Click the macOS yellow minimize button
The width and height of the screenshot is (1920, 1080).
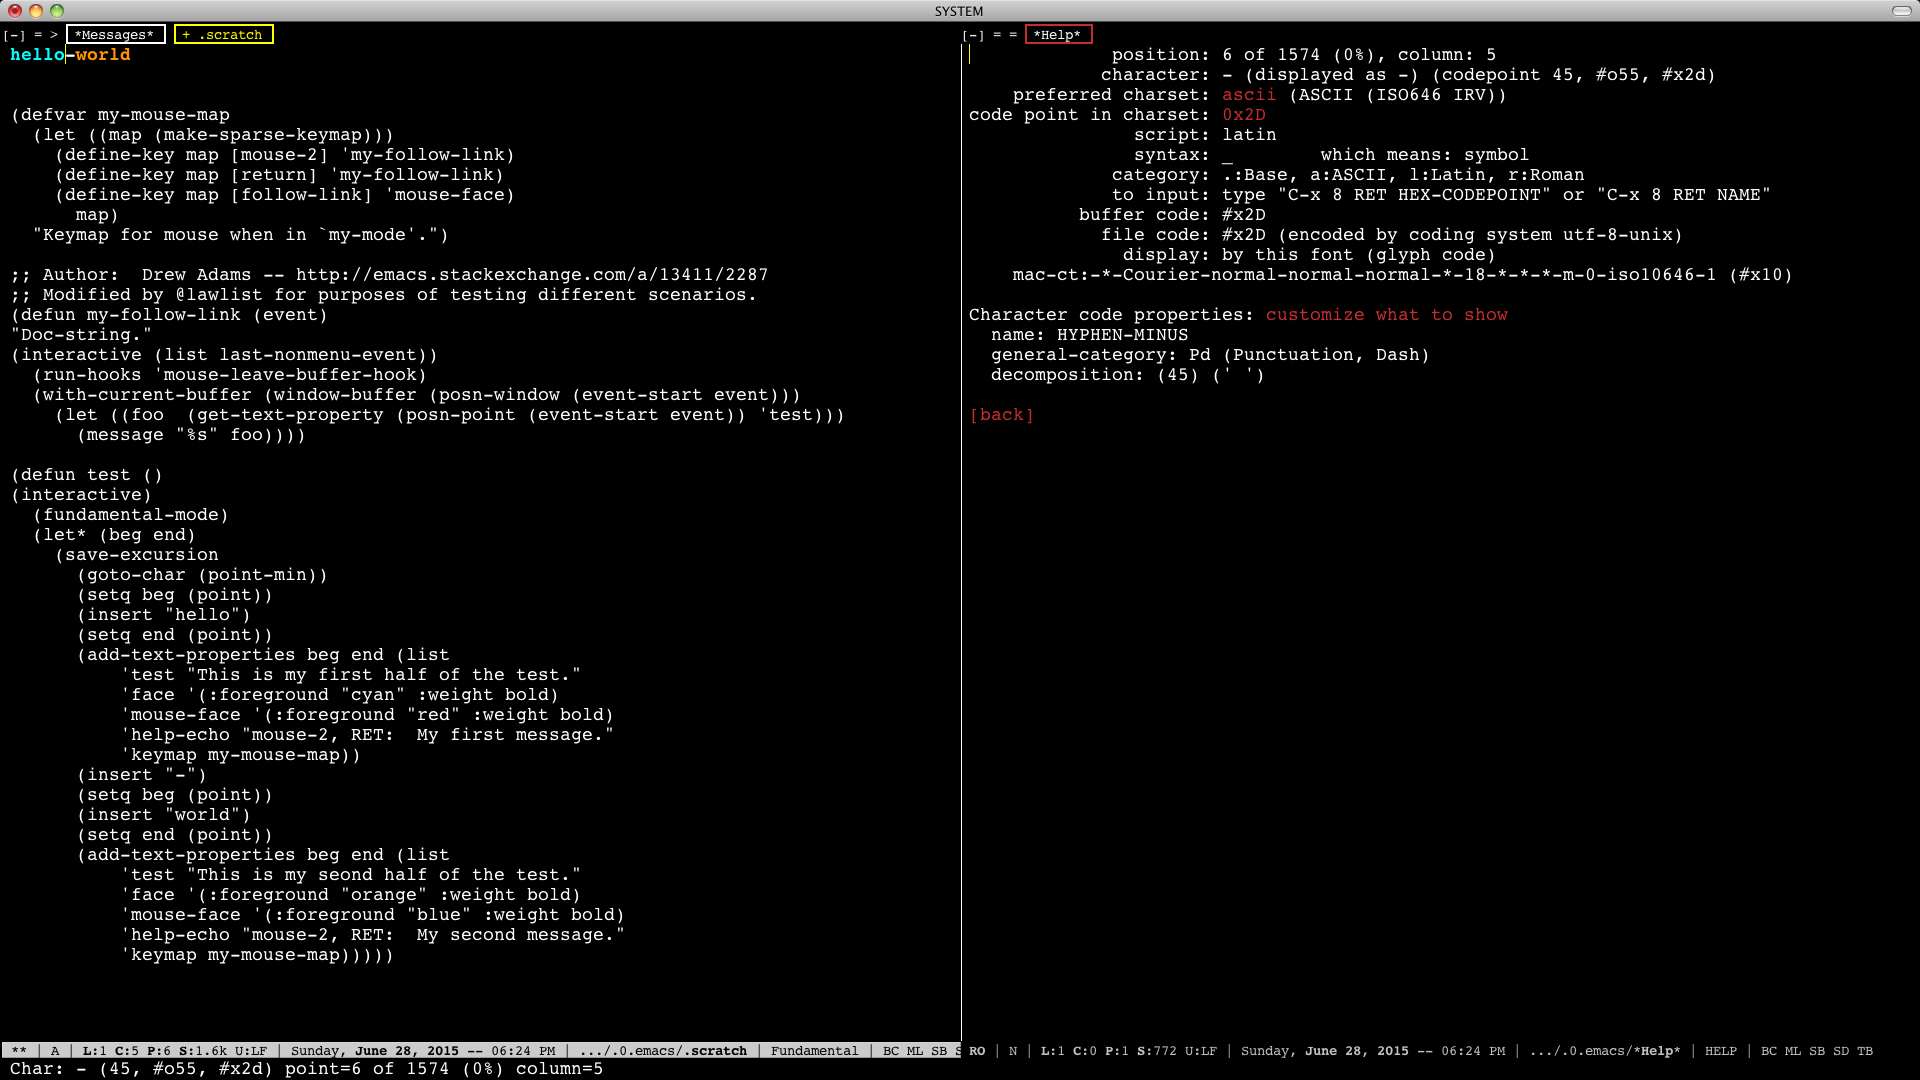point(36,11)
